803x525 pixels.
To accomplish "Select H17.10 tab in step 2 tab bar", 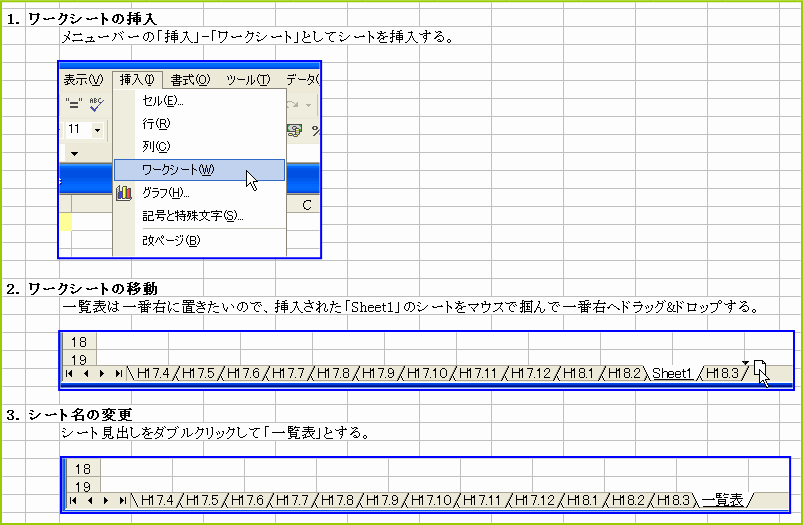I will (x=427, y=373).
